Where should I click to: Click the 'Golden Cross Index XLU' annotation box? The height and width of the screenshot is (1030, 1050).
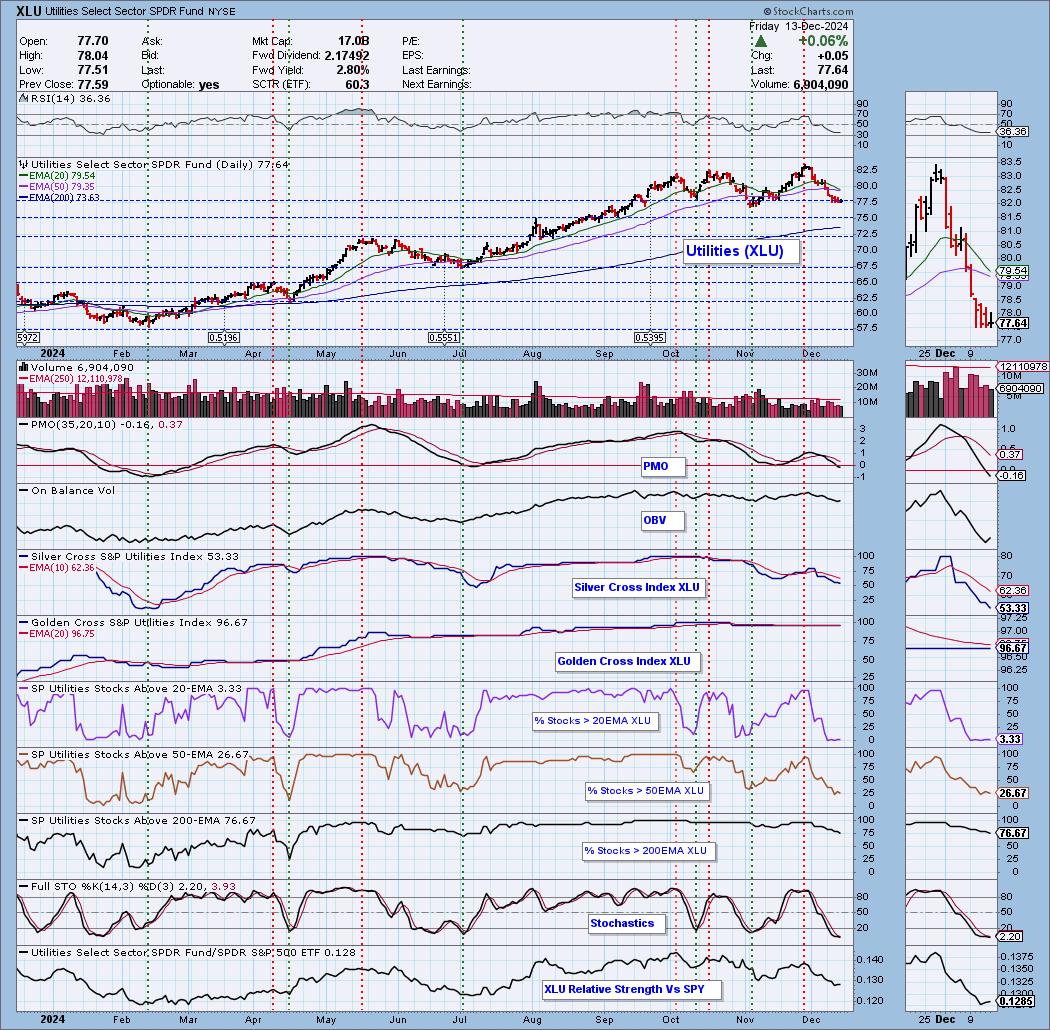pos(627,661)
